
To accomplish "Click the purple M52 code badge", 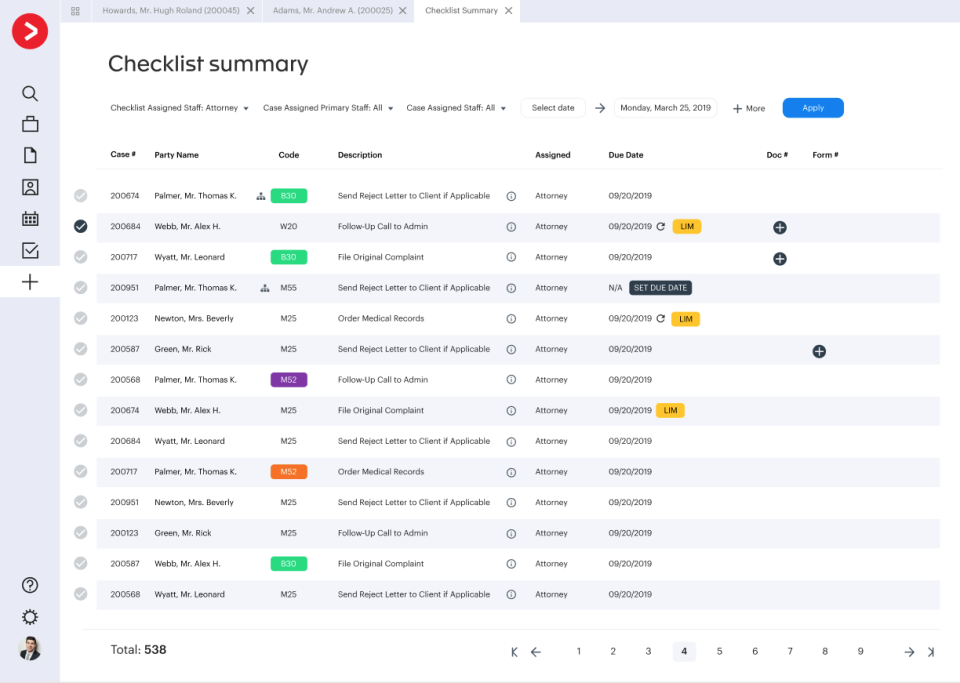I will 288,379.
